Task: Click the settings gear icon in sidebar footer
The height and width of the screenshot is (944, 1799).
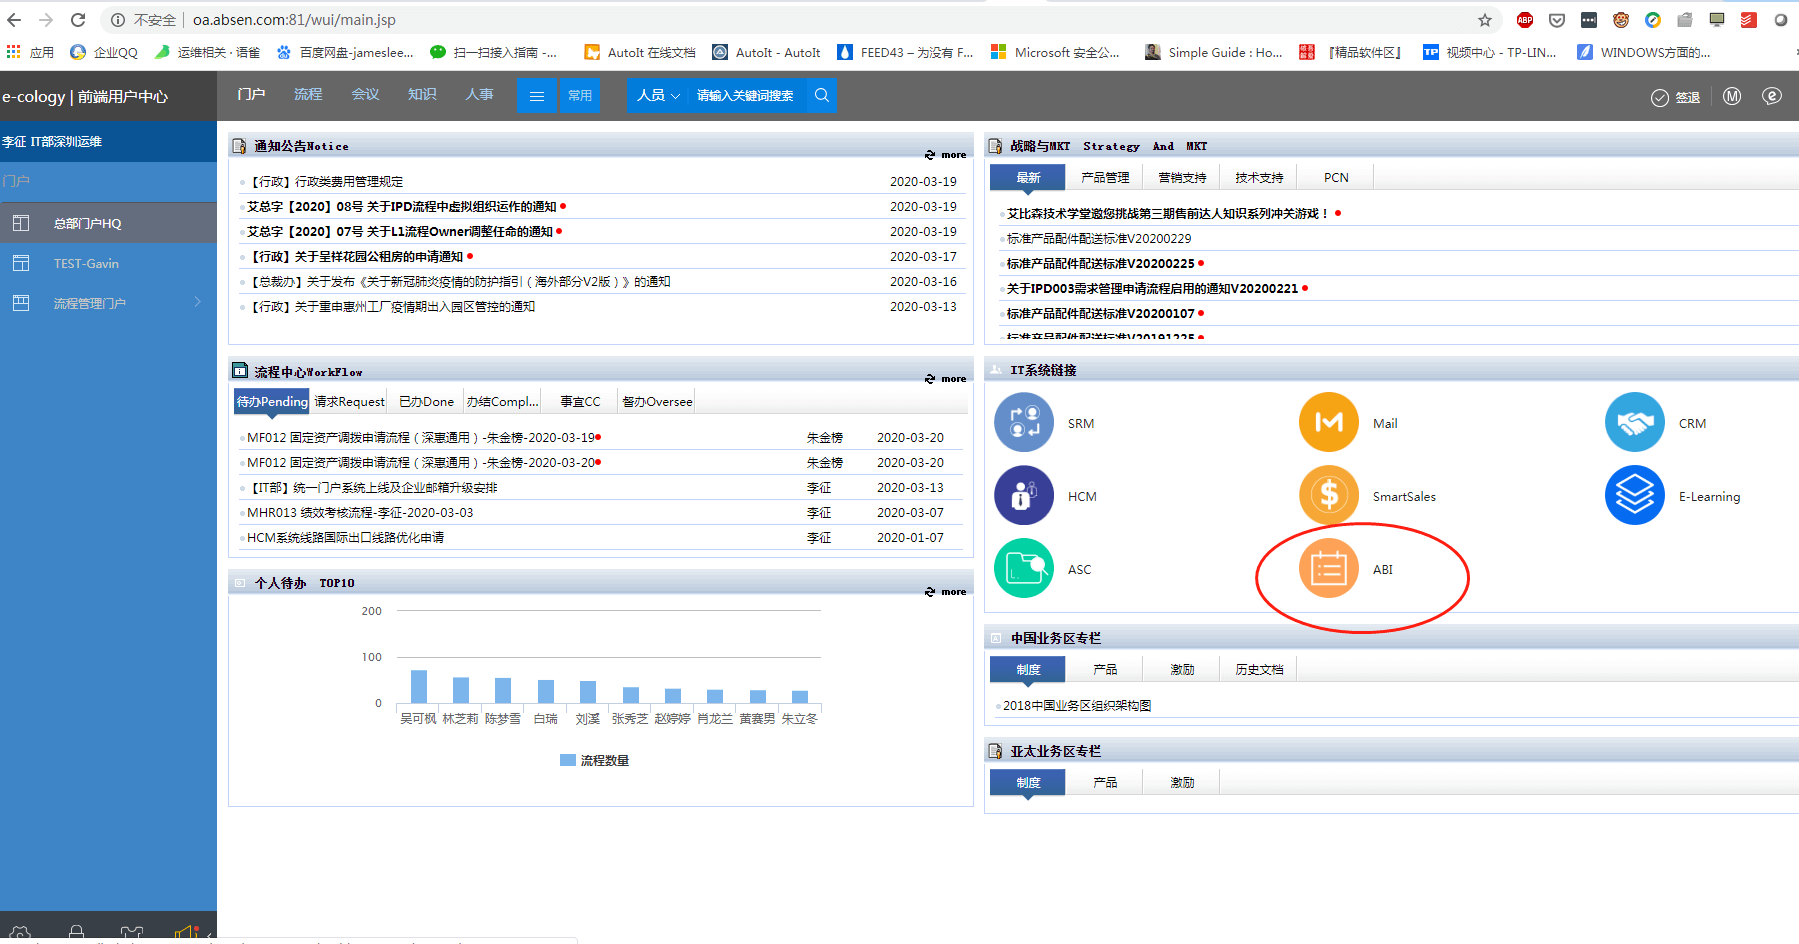Action: [20, 934]
